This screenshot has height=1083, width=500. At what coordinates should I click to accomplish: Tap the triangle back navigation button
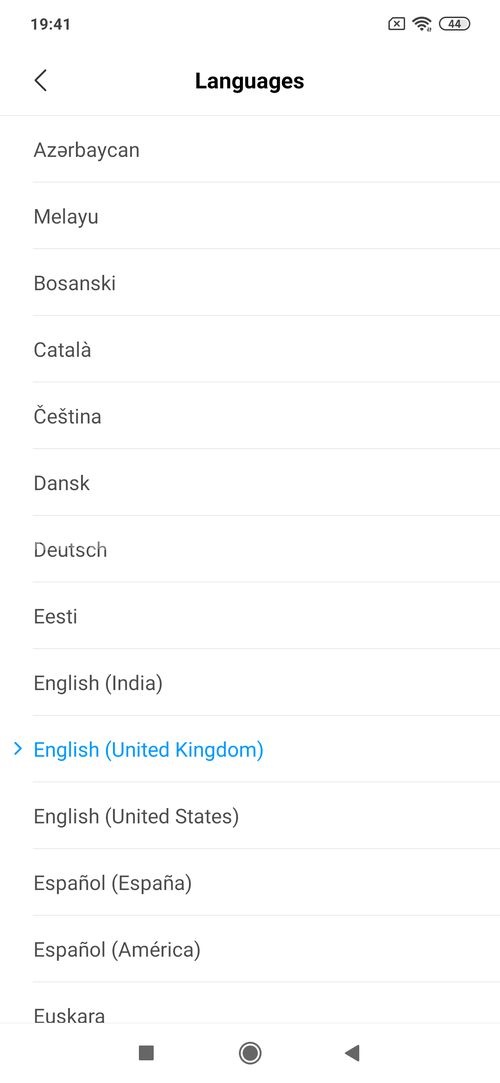click(352, 1053)
